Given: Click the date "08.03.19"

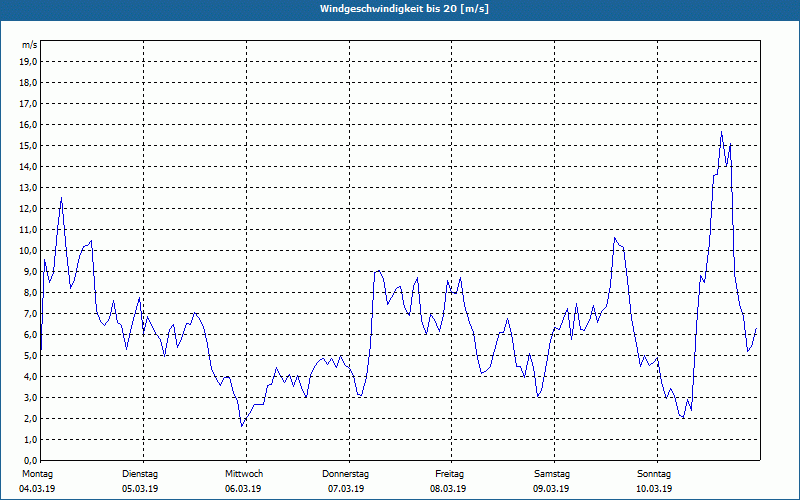Looking at the screenshot, I should (448, 489).
